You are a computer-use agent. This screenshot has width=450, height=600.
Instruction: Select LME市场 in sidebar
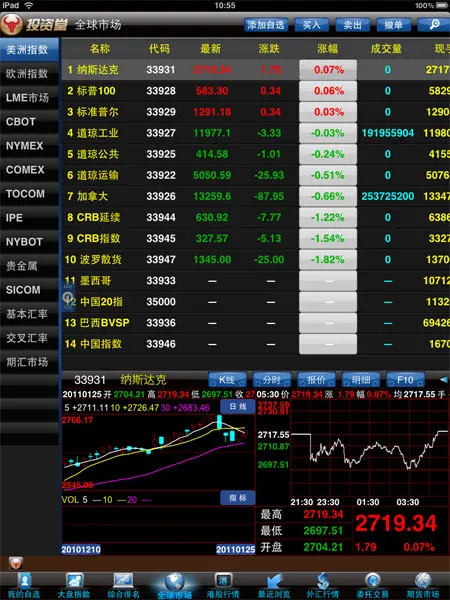click(x=29, y=98)
